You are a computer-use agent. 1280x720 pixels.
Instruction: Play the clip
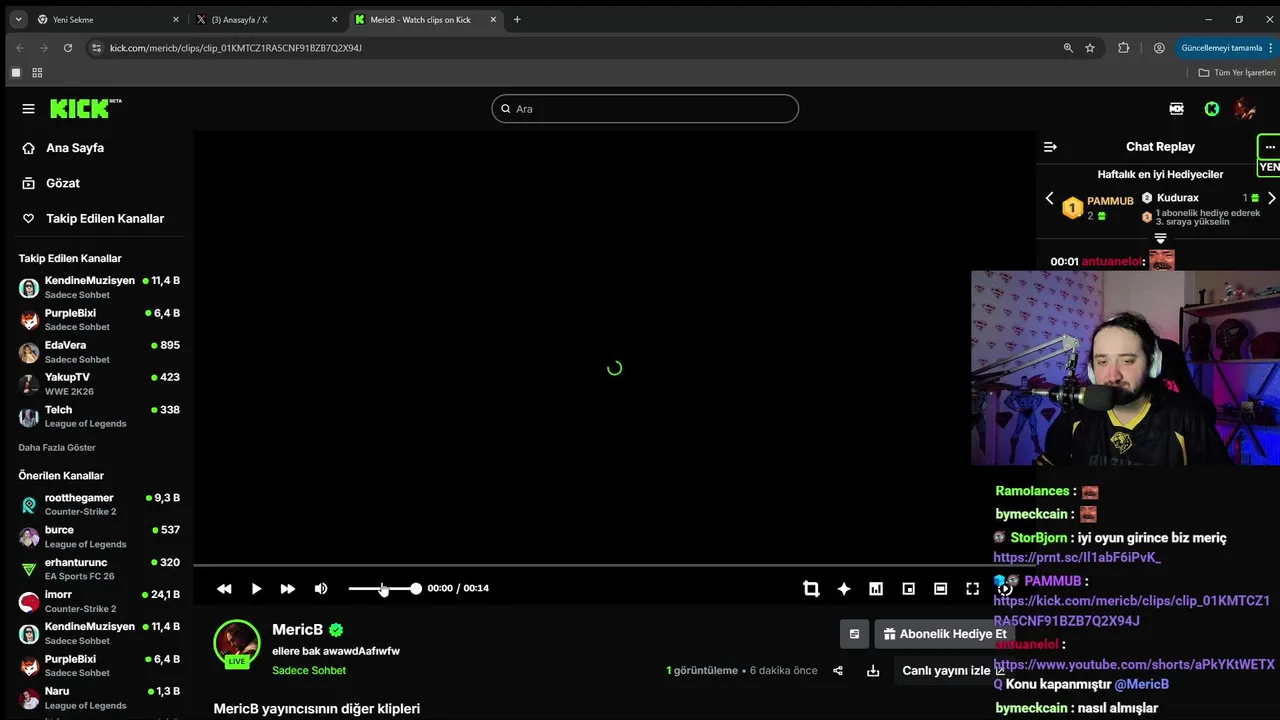coord(256,589)
